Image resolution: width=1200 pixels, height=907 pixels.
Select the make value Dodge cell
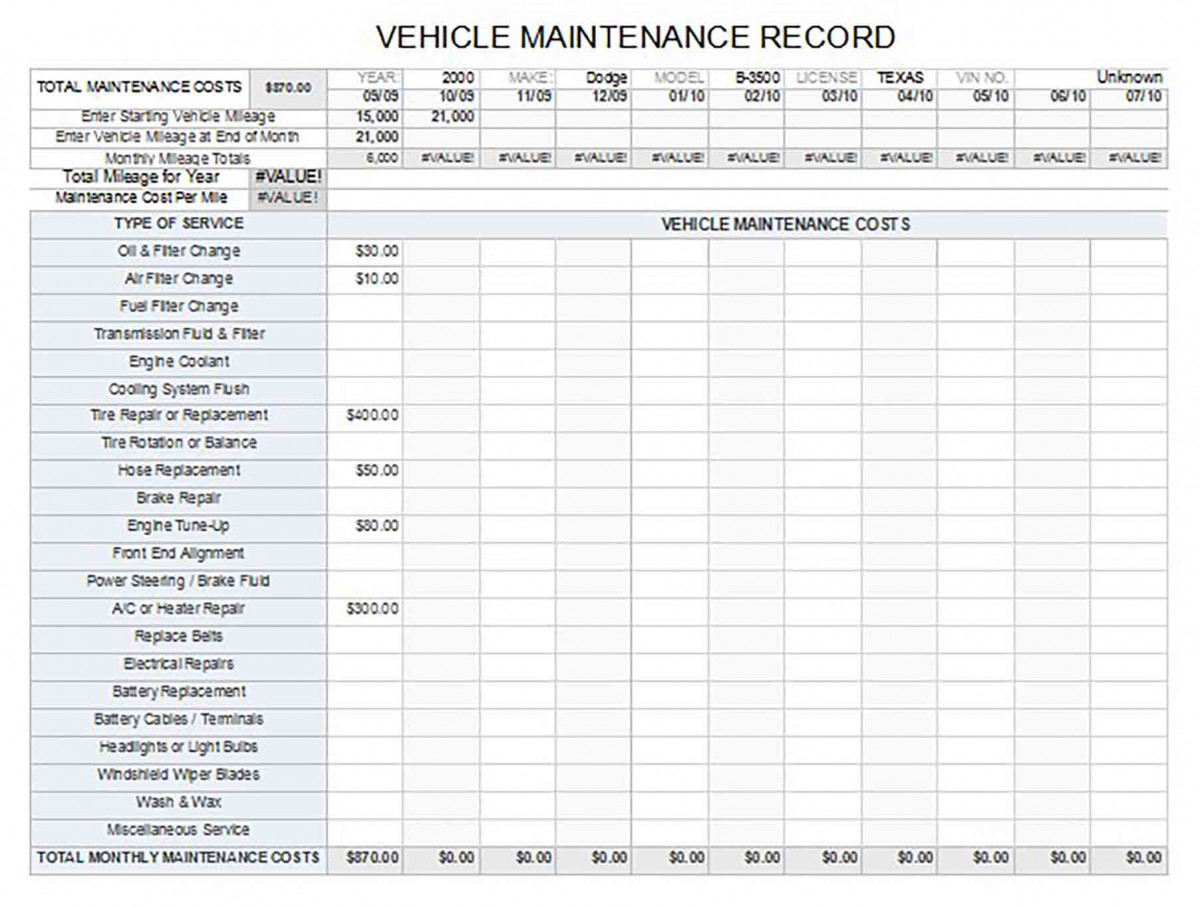(x=593, y=77)
